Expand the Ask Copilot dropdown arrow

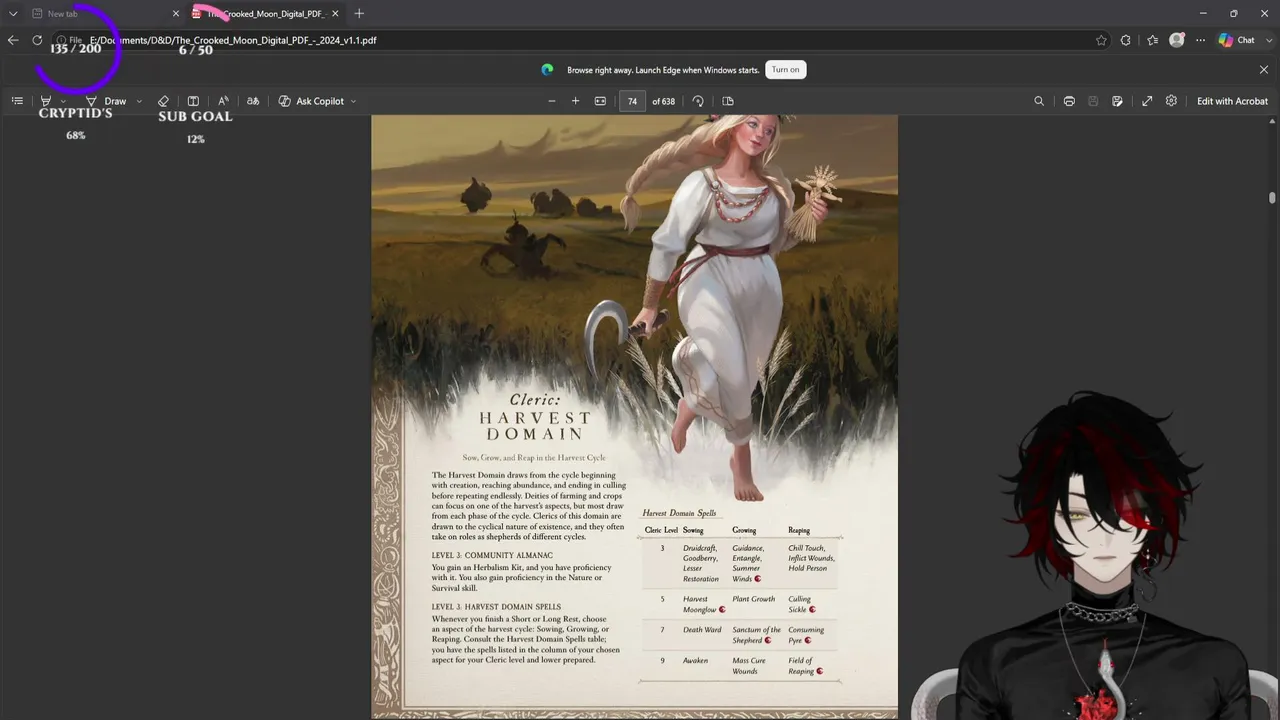coord(353,101)
